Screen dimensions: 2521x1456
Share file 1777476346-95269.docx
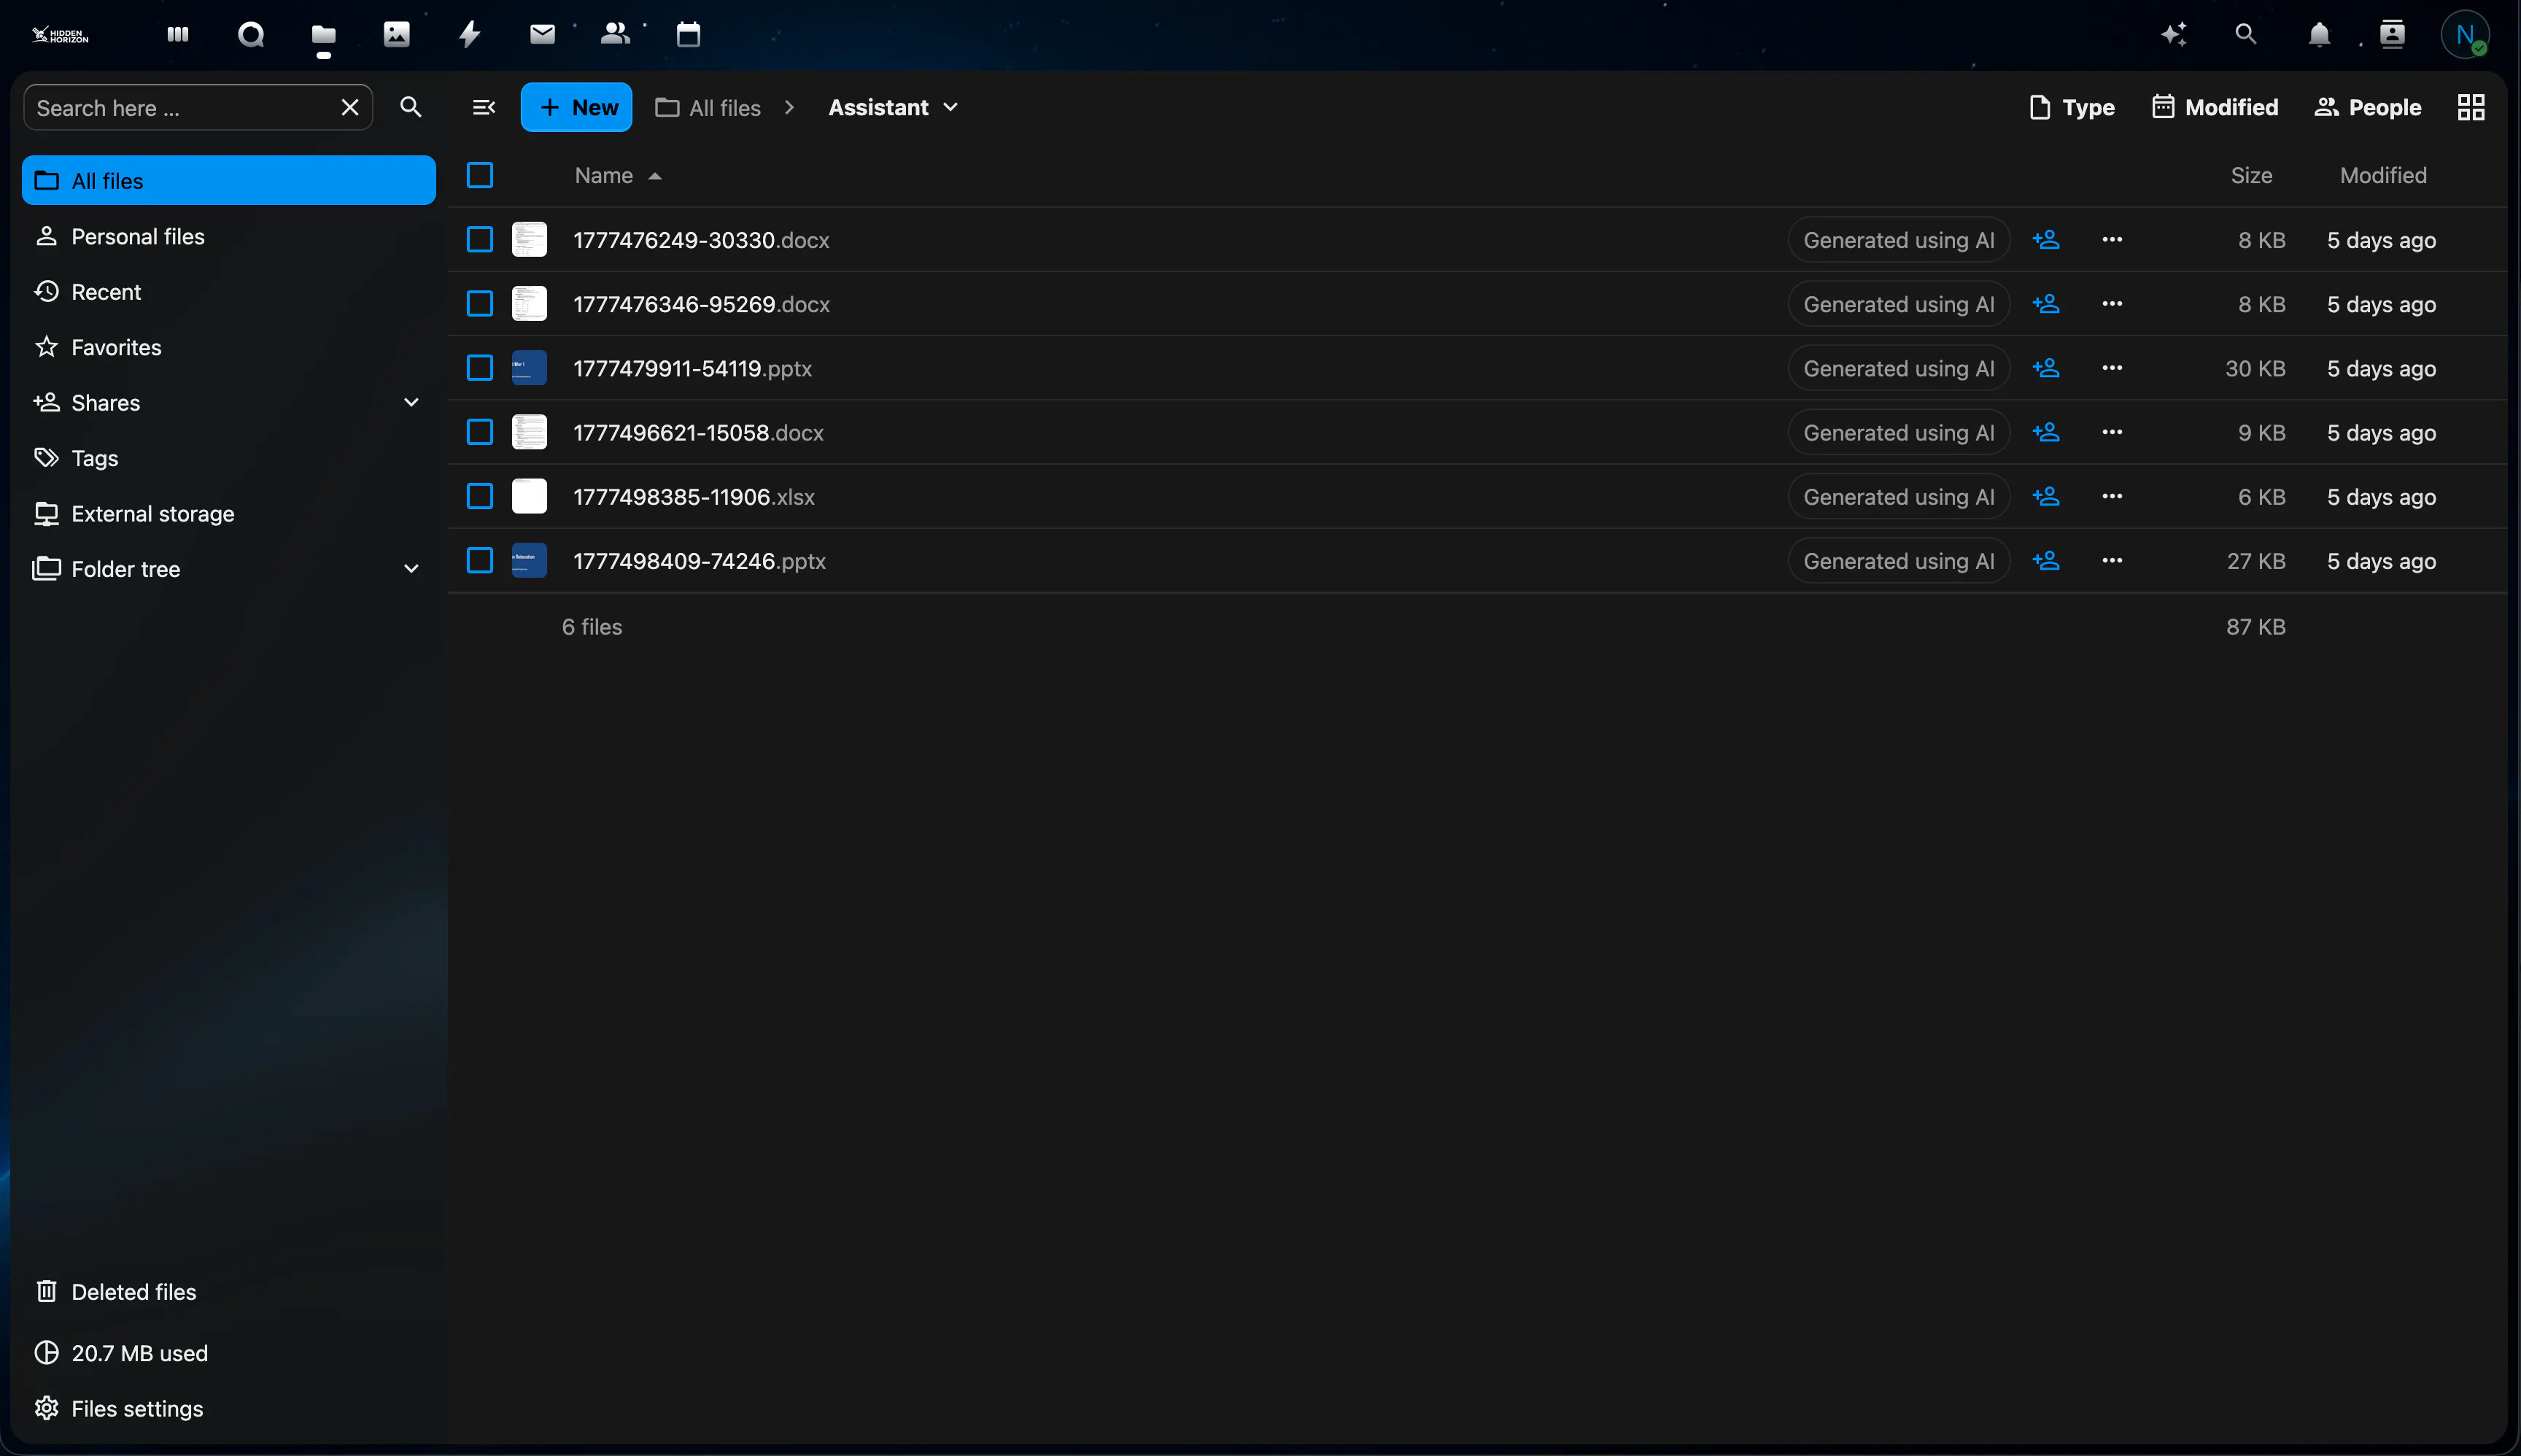coord(2046,304)
